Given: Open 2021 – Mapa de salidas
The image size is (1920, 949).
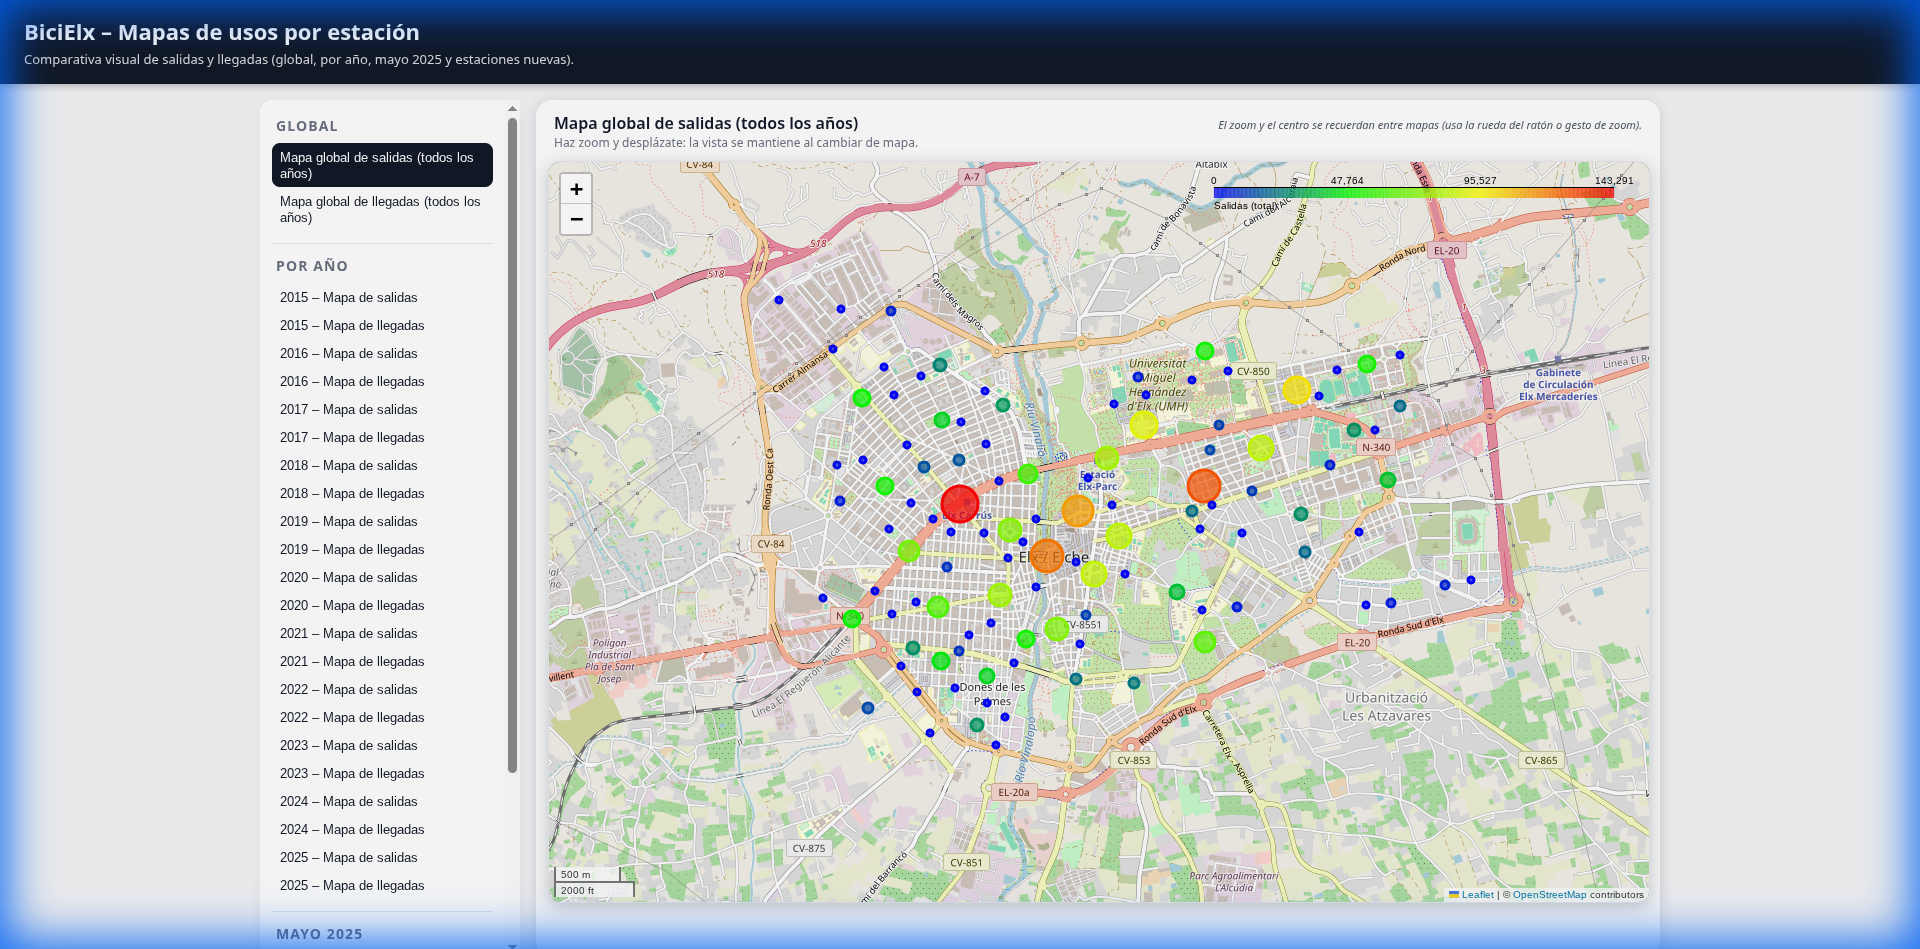Looking at the screenshot, I should coord(382,633).
